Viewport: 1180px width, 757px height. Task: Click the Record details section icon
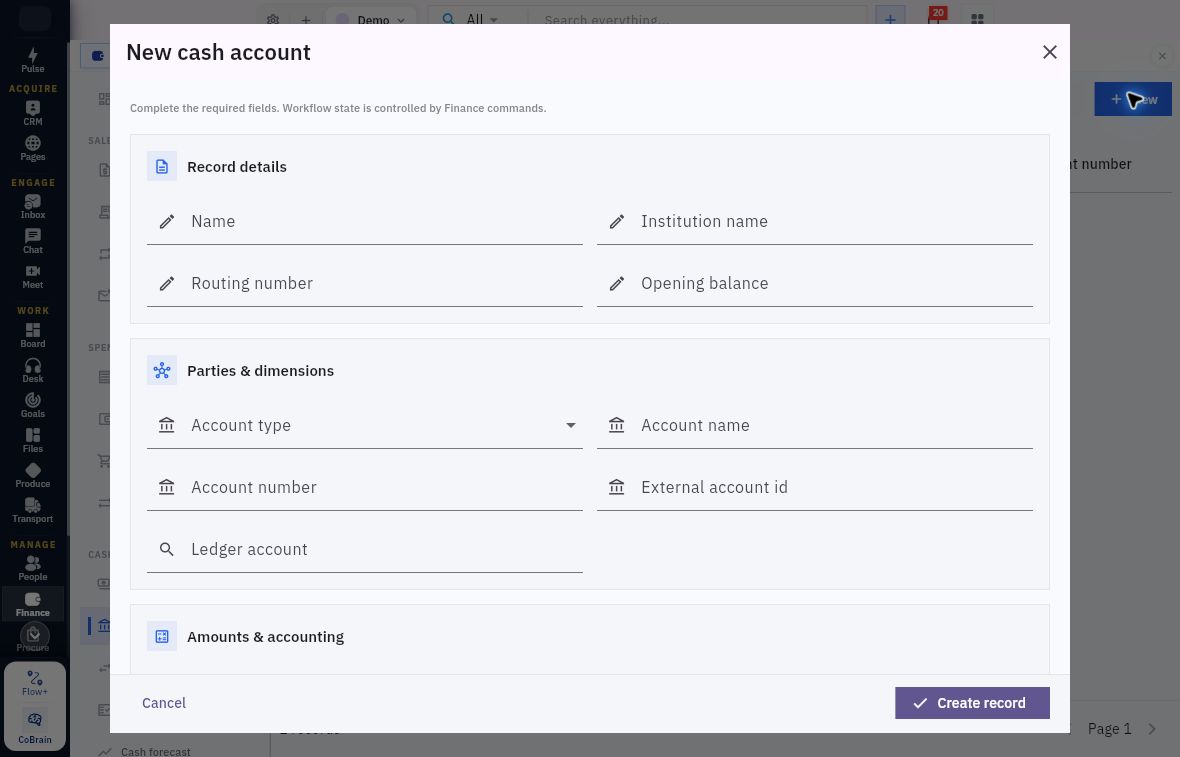[162, 167]
